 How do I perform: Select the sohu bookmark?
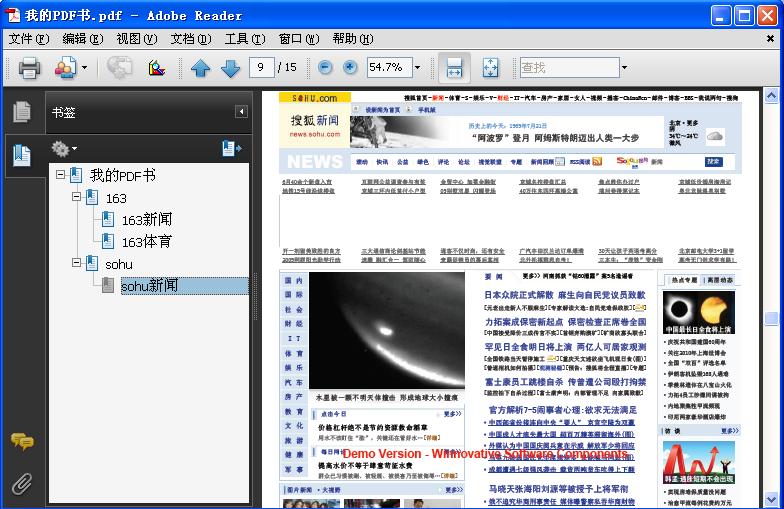tap(118, 264)
